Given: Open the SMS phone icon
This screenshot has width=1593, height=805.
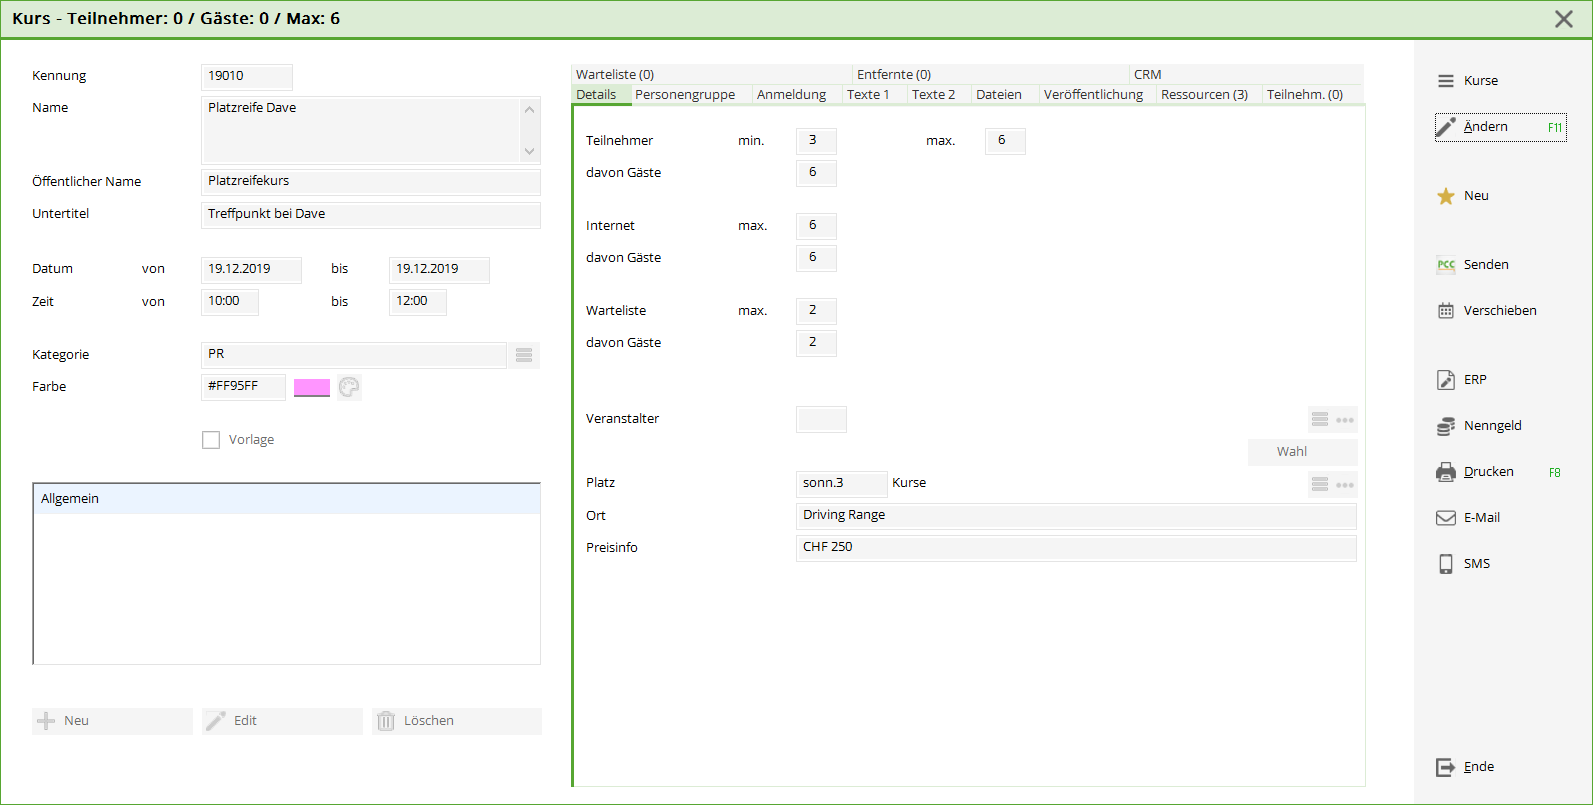Looking at the screenshot, I should pos(1445,564).
